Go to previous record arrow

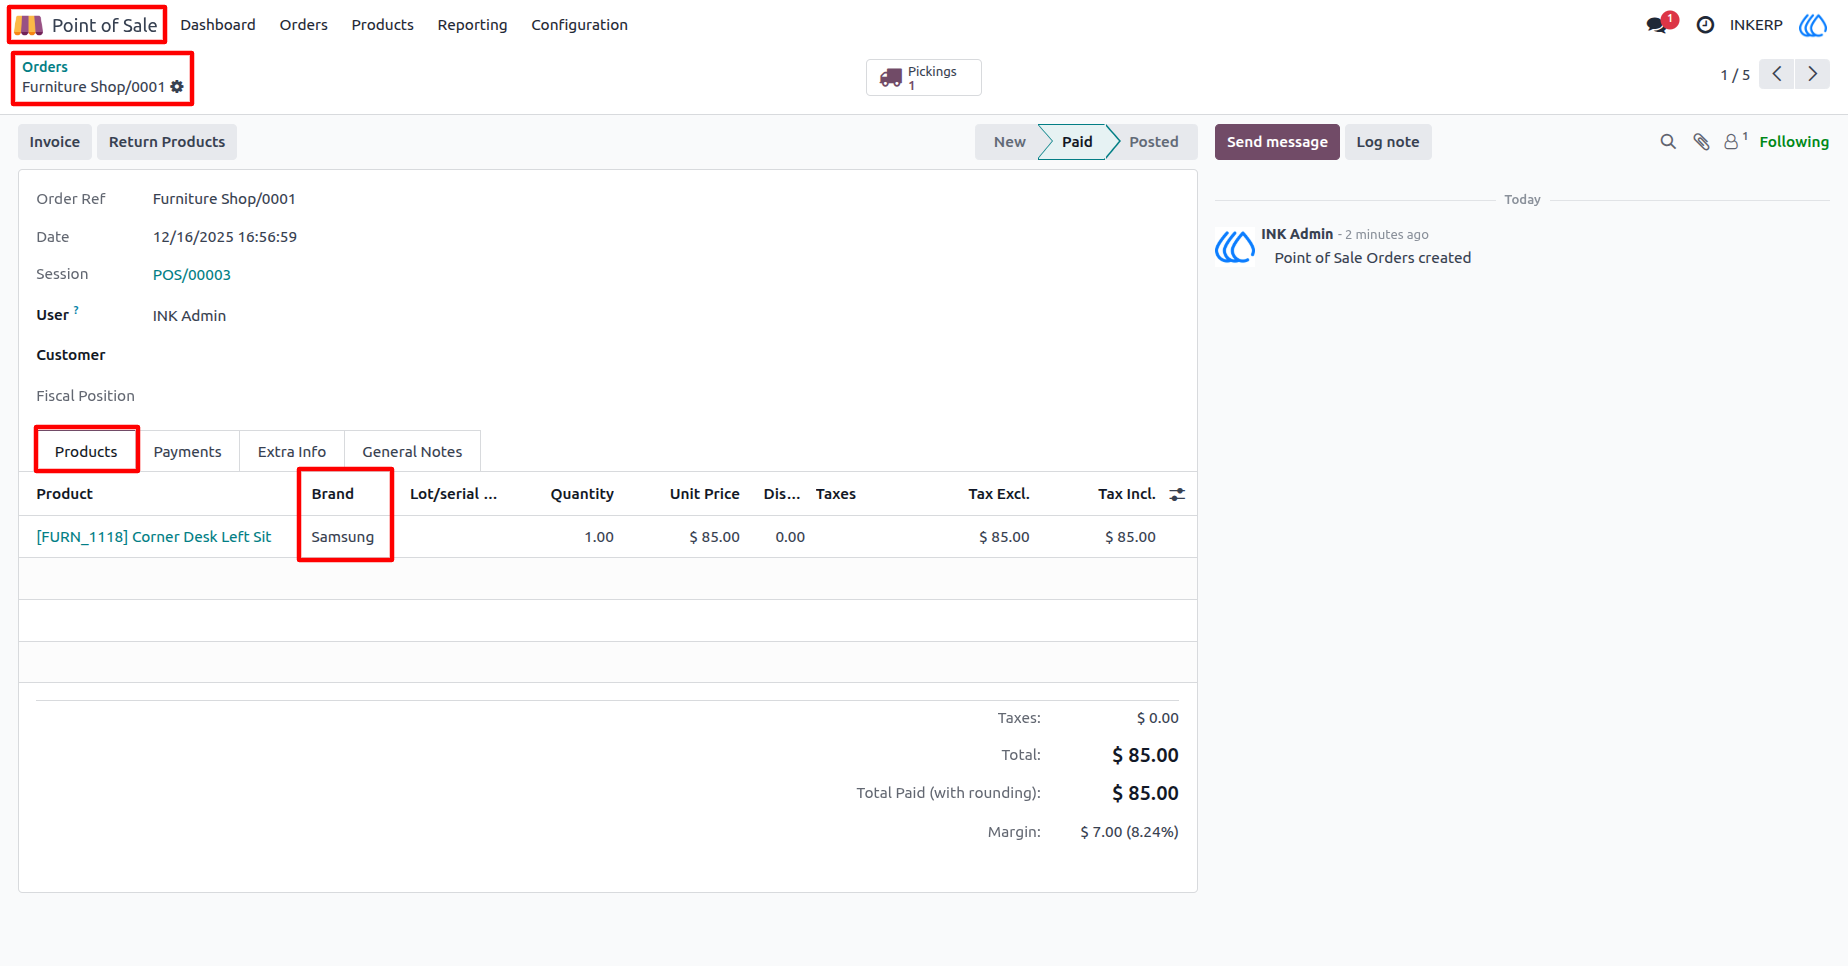click(1777, 74)
